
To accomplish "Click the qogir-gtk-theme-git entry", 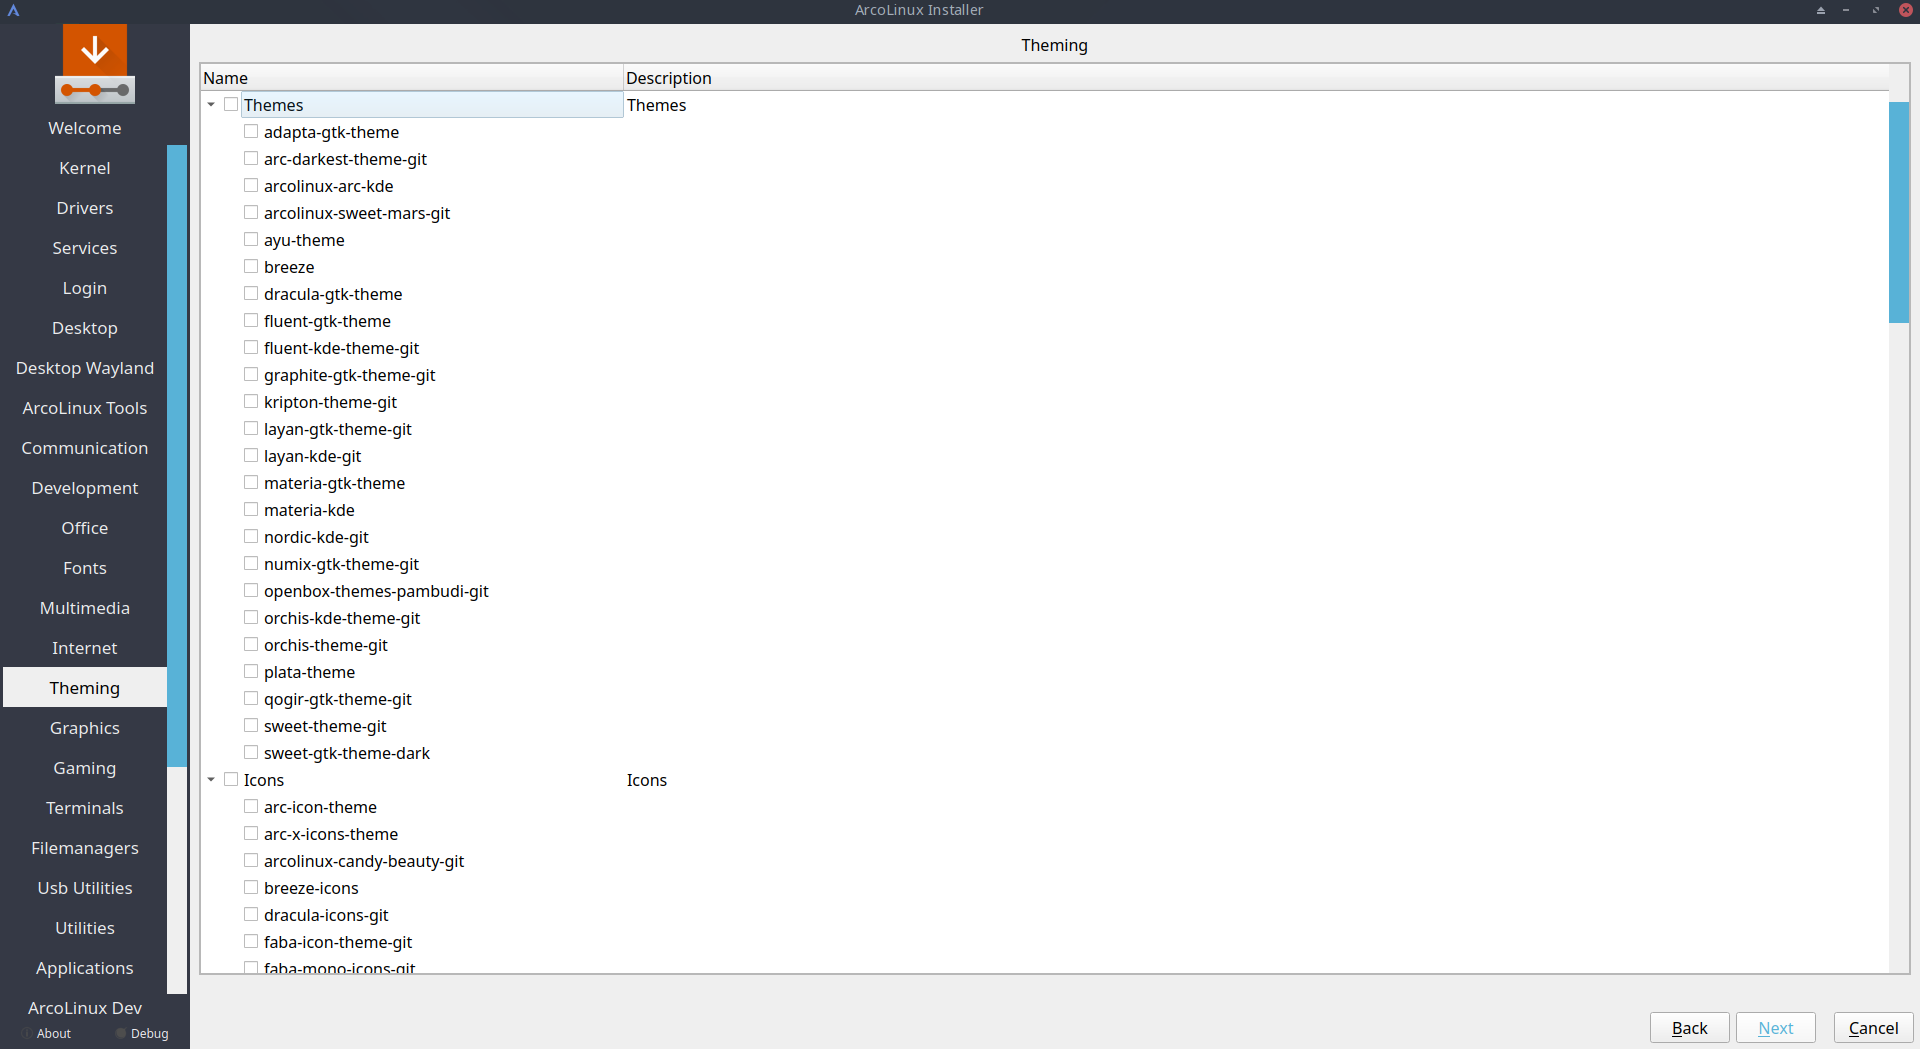I will [x=338, y=699].
